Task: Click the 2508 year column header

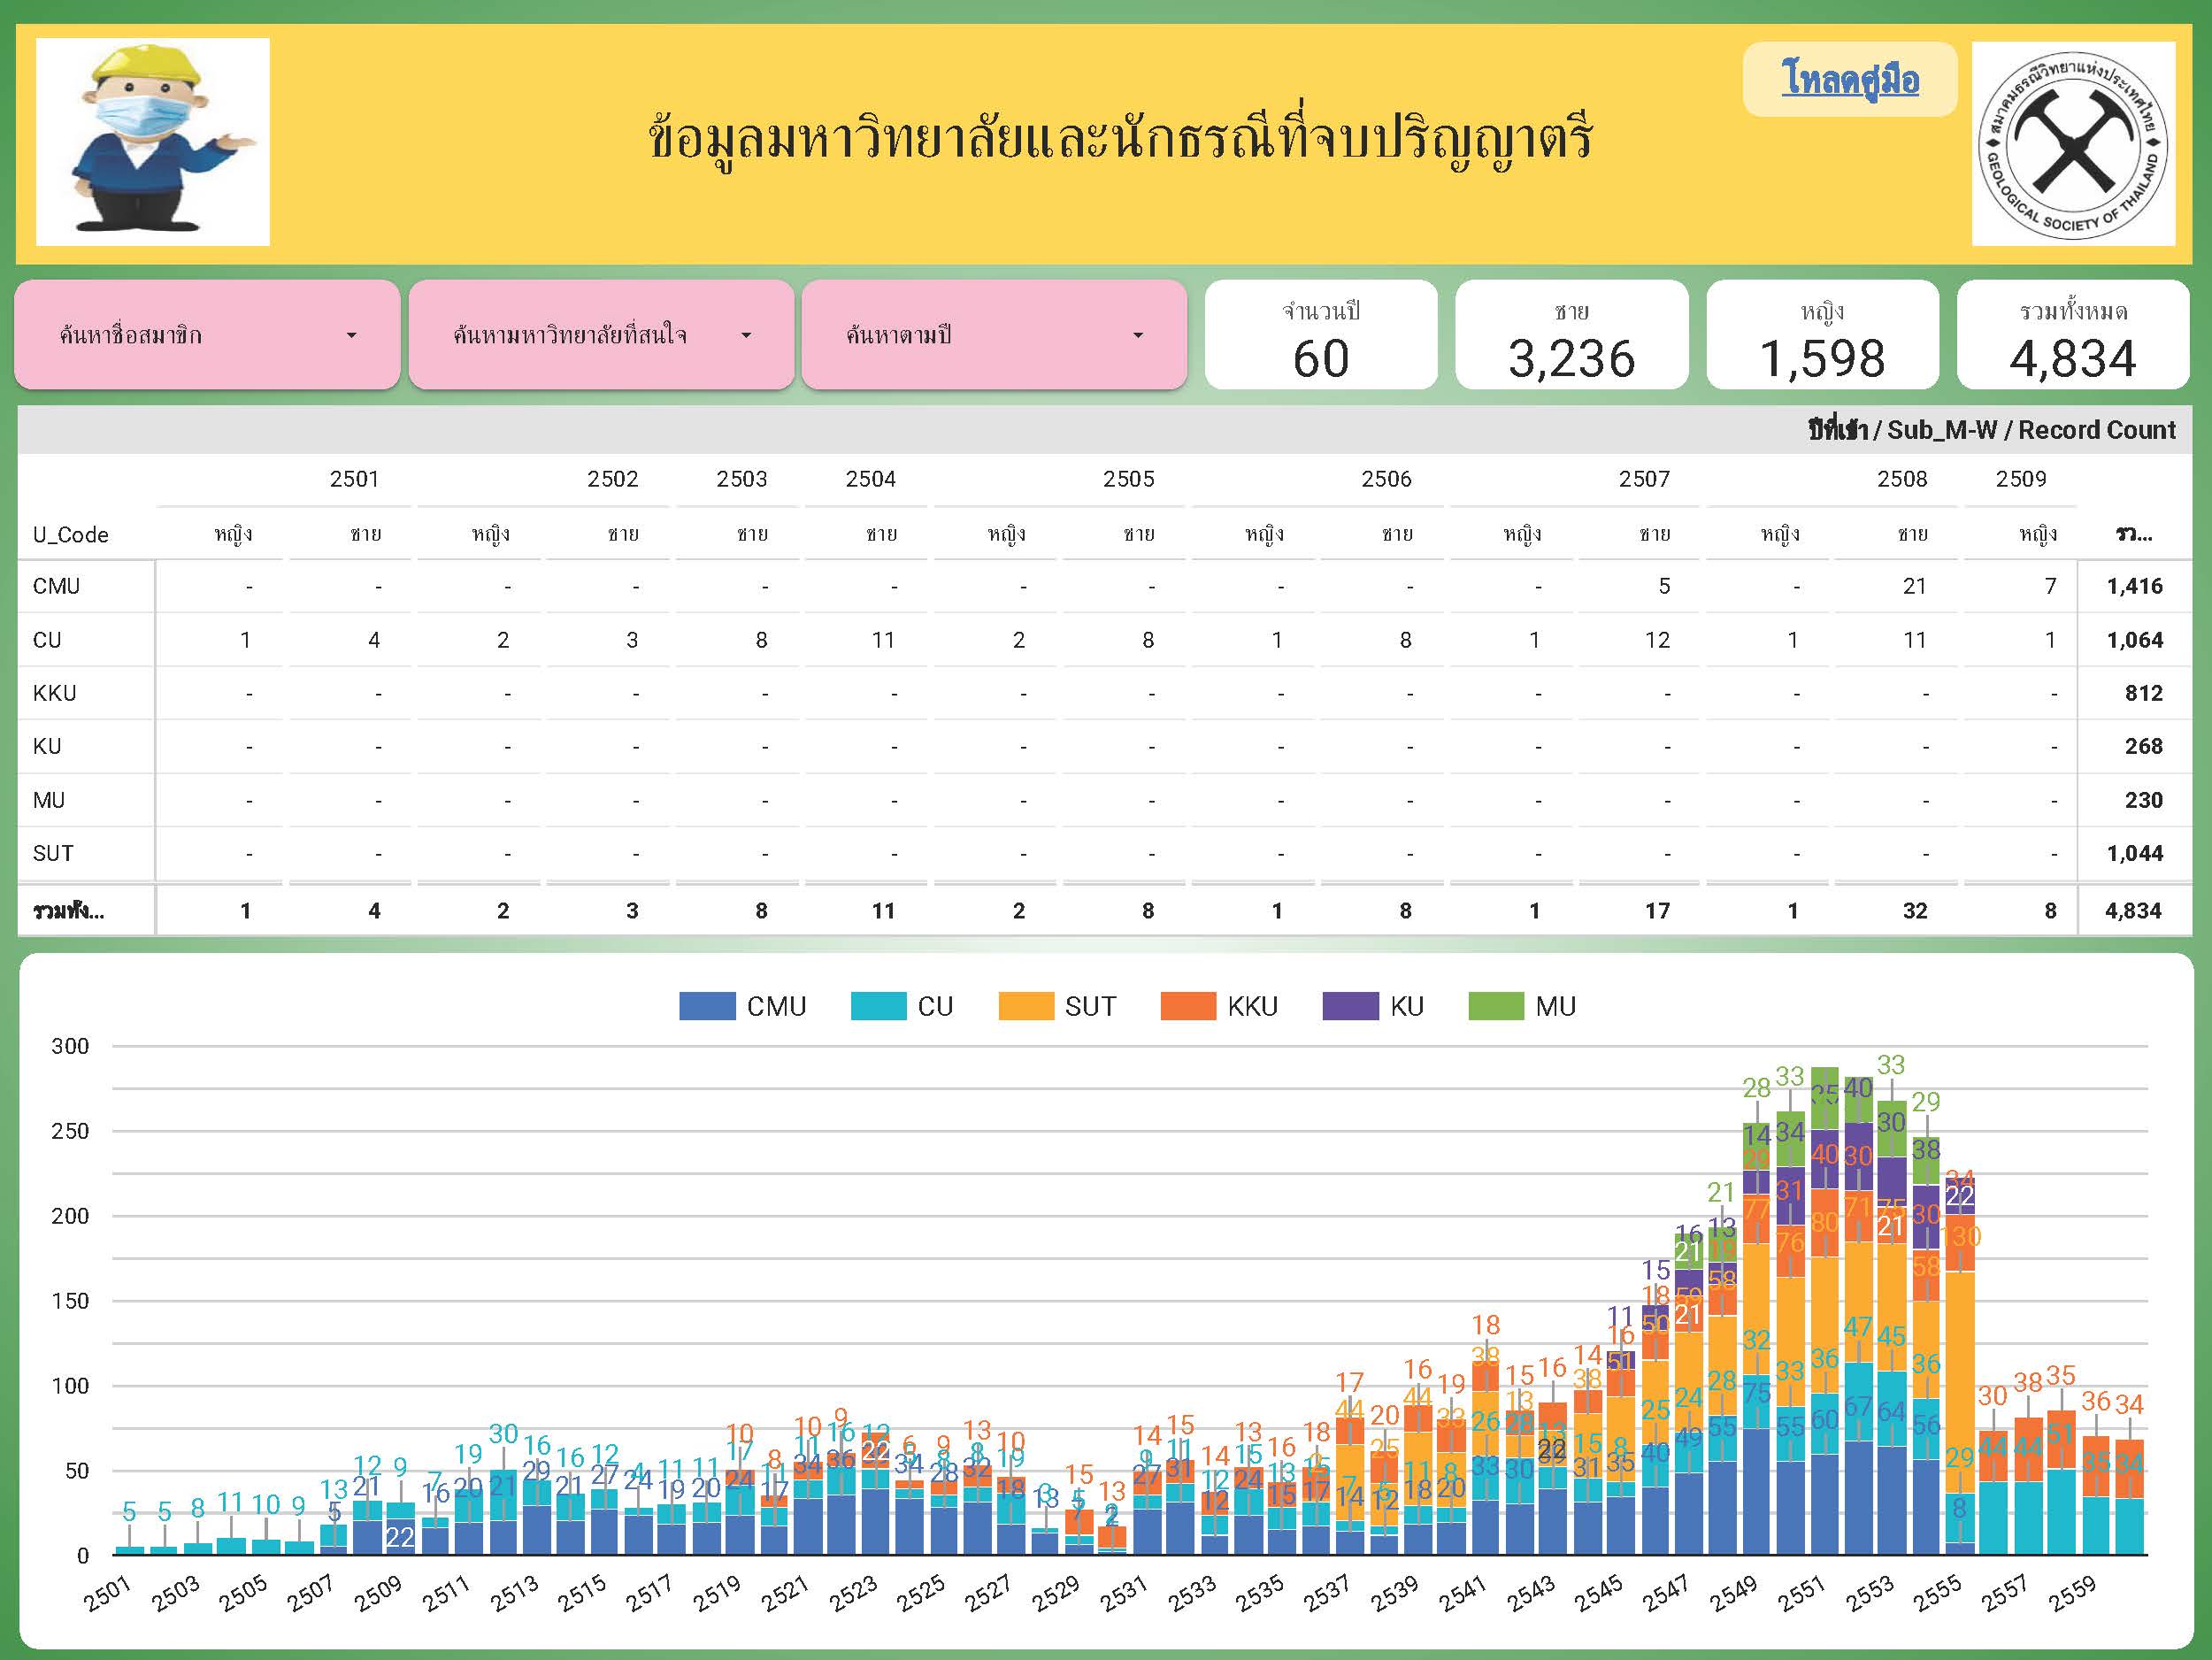Action: point(1901,479)
